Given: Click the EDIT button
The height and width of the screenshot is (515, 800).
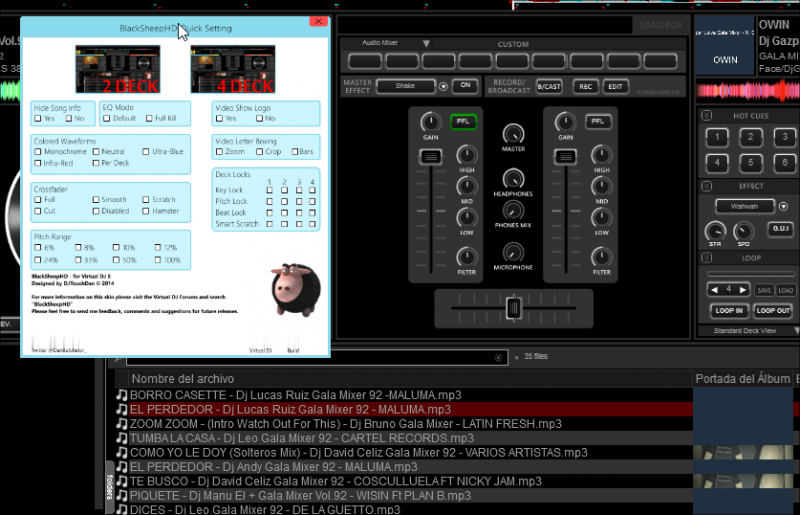Looking at the screenshot, I should [615, 87].
